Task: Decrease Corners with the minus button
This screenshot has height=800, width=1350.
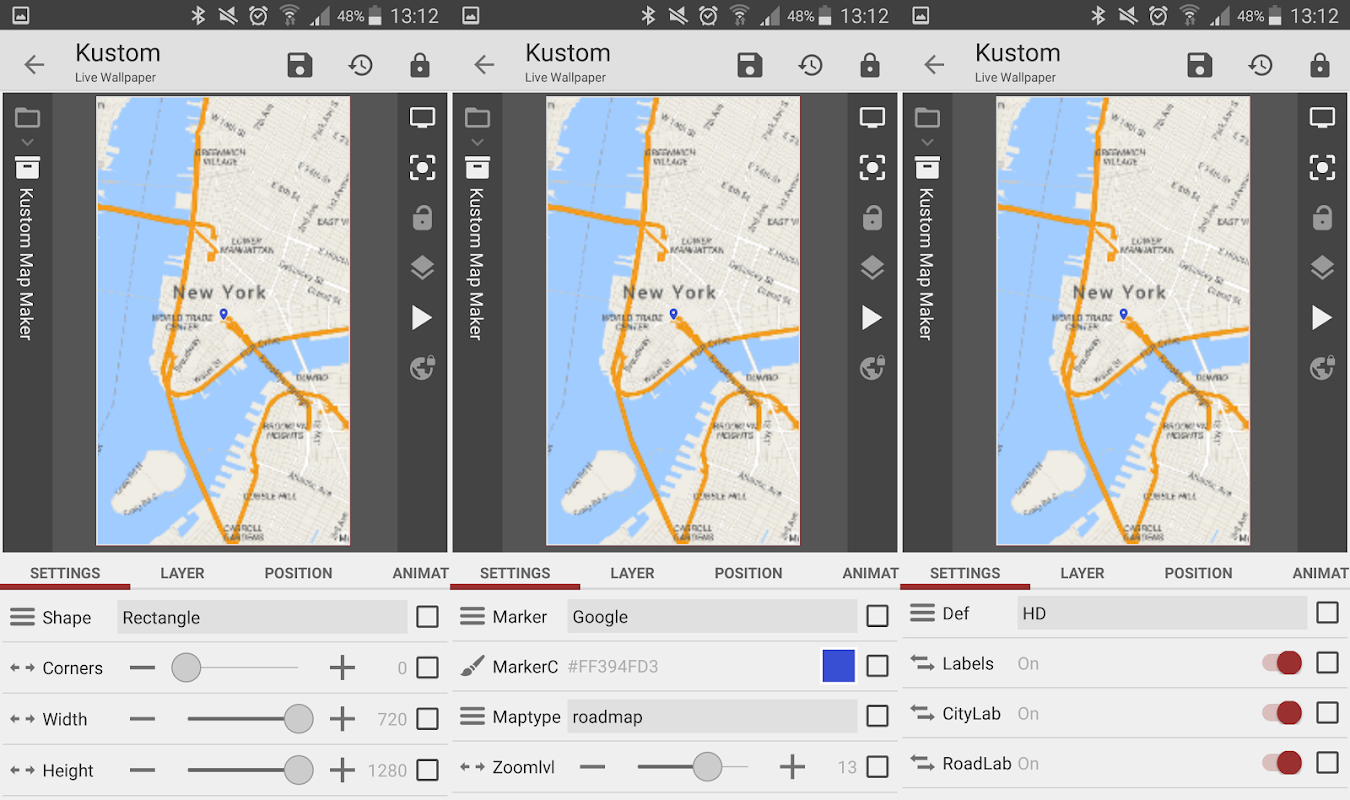Action: 143,667
